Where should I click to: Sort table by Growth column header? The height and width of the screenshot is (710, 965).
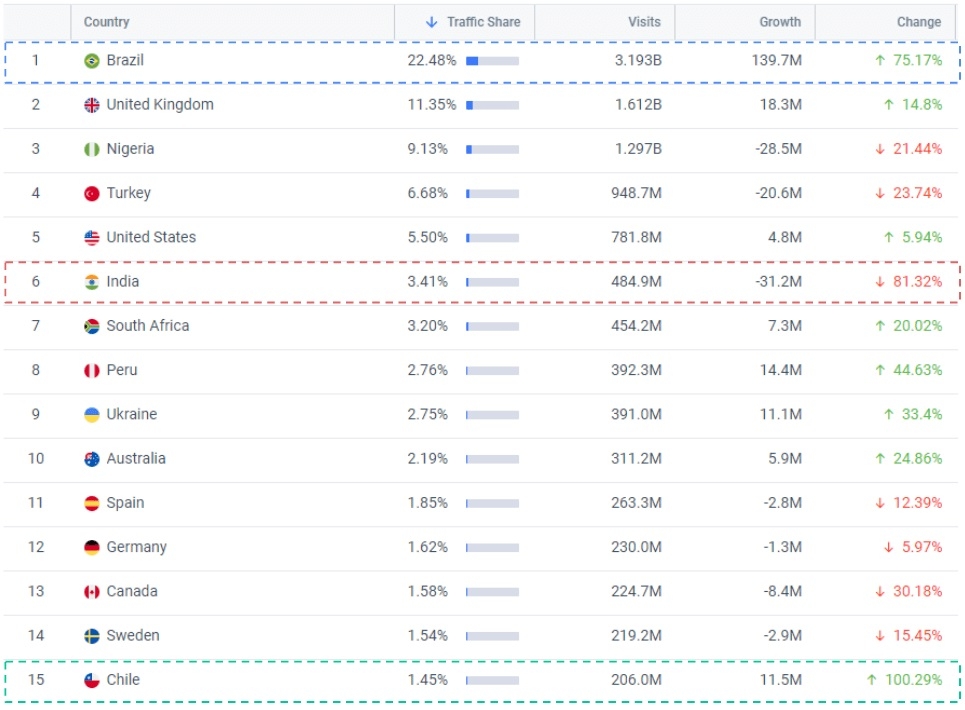(780, 22)
